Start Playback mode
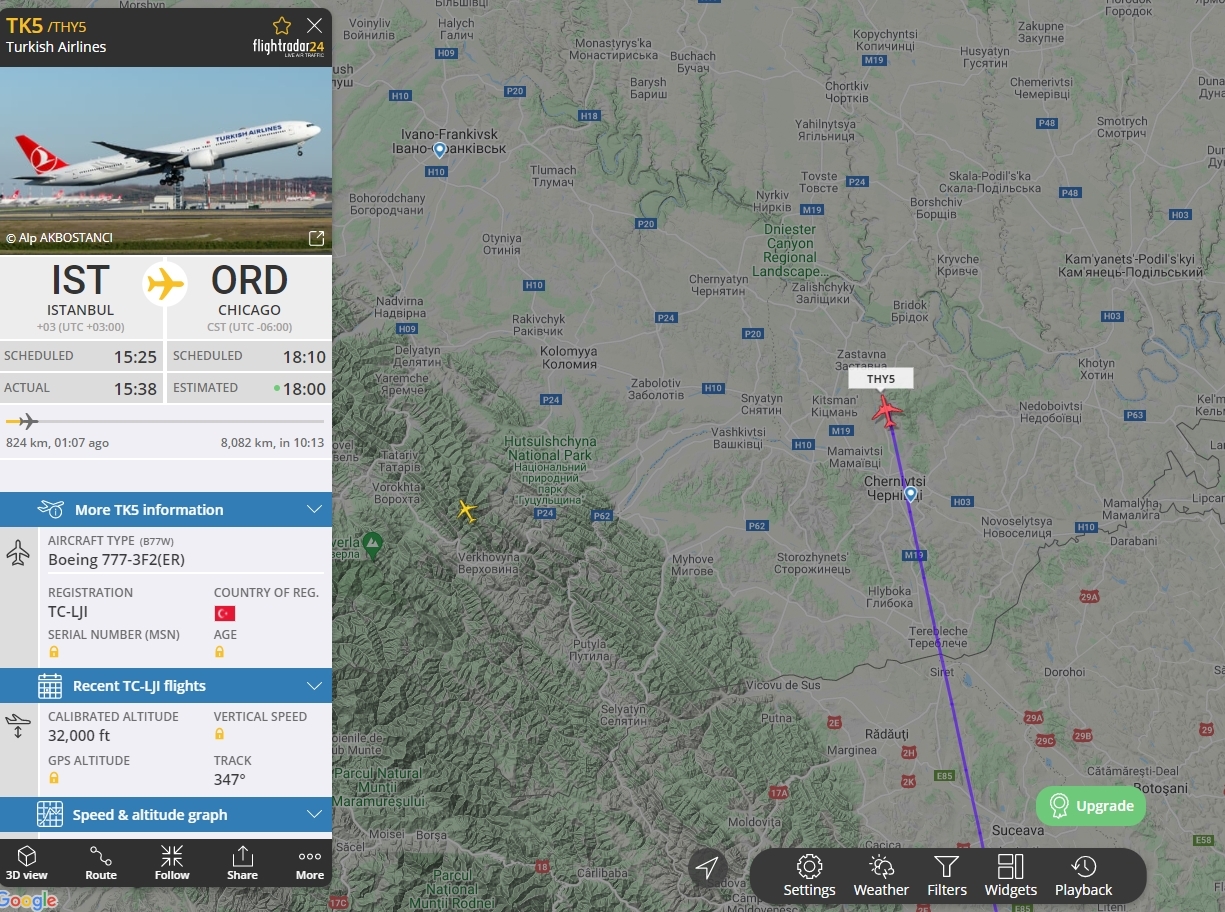The height and width of the screenshot is (912, 1225). [x=1083, y=877]
